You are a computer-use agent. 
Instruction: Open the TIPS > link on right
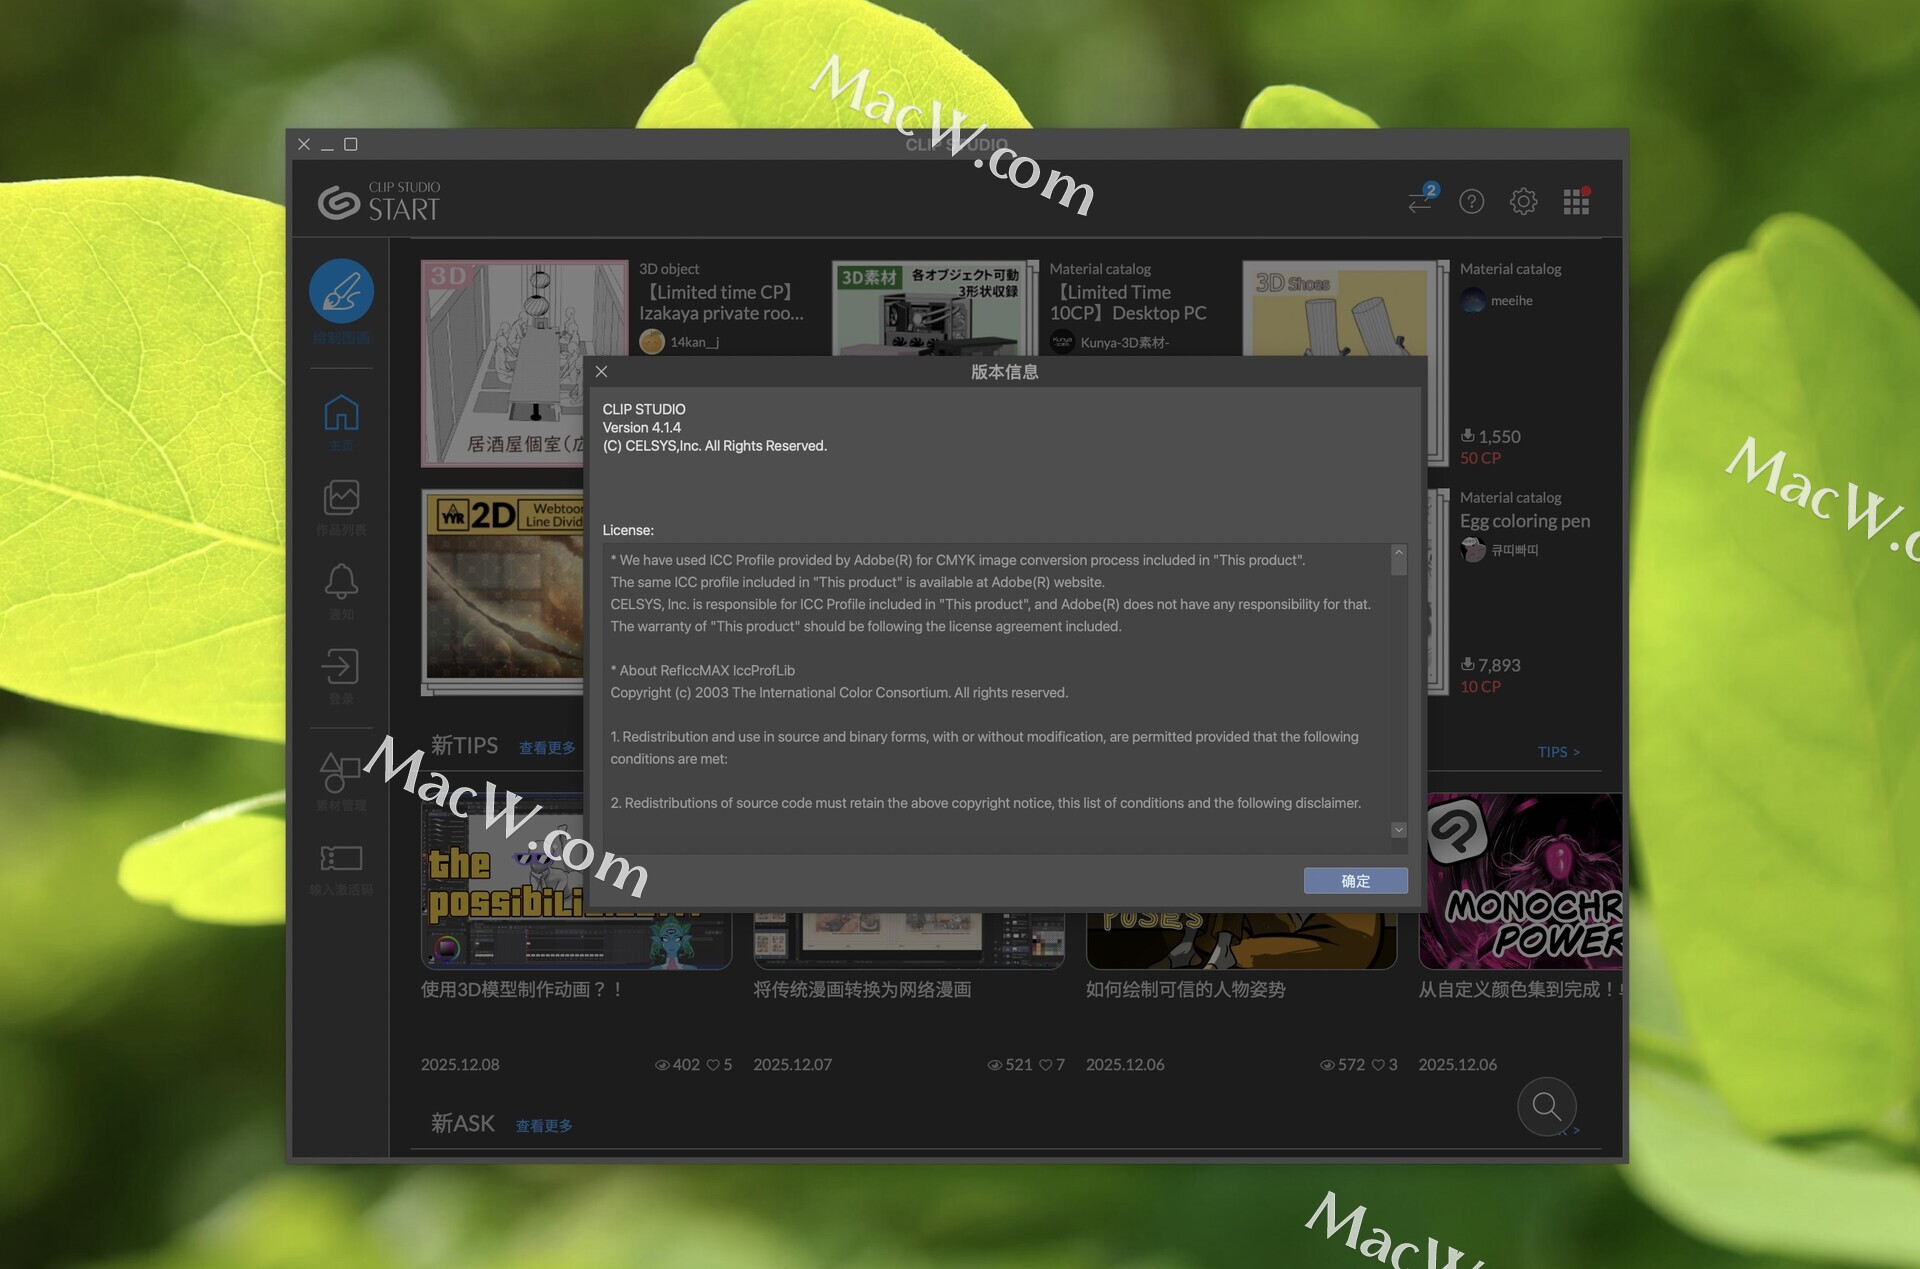1558,752
